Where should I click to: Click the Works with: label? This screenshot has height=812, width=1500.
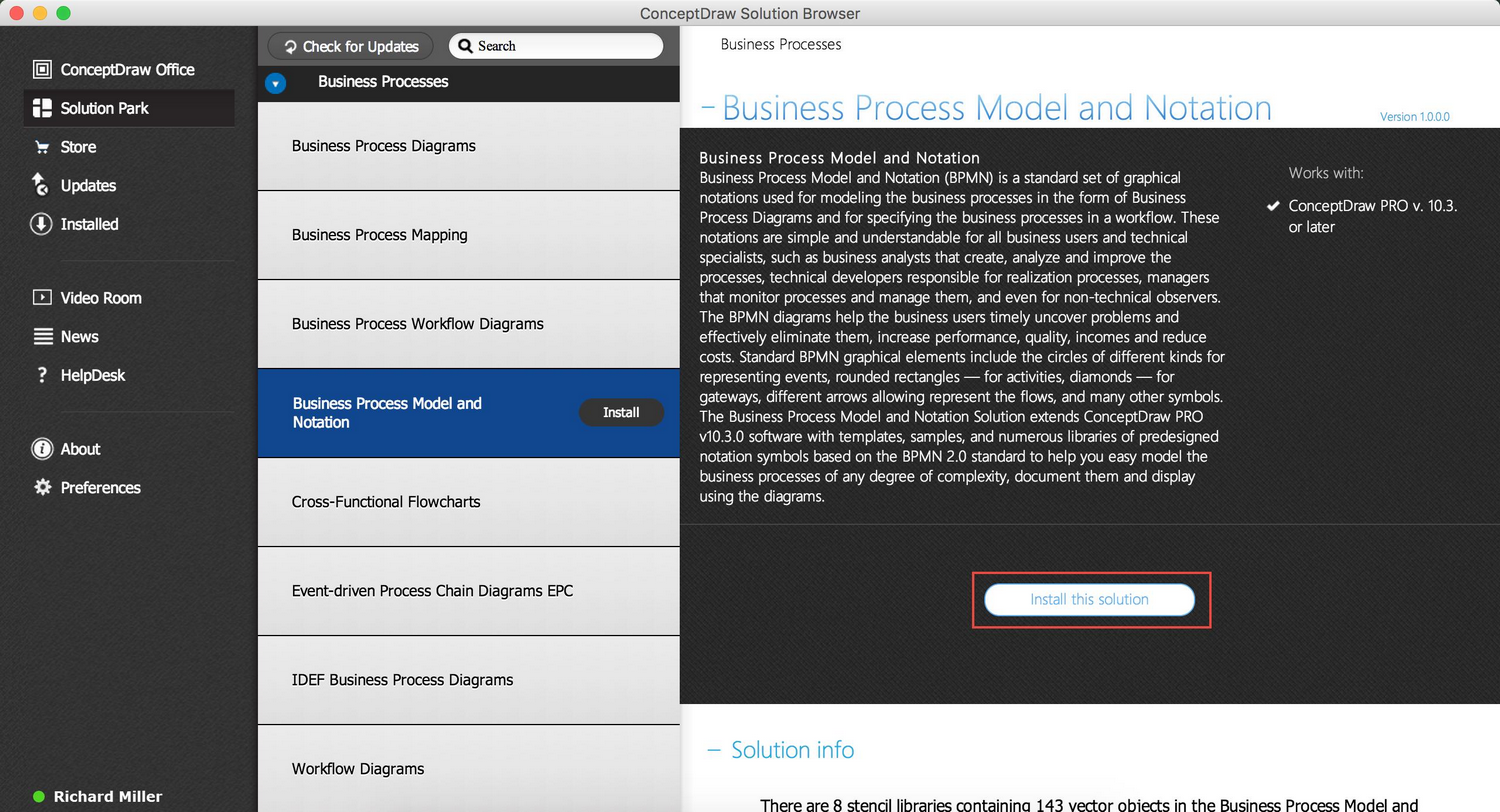(x=1326, y=173)
